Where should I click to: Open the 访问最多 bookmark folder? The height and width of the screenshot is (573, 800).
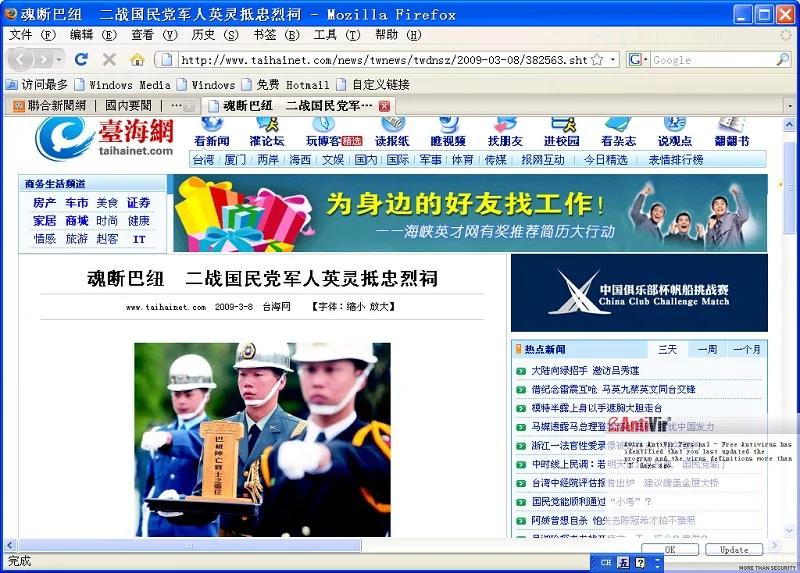coord(37,84)
